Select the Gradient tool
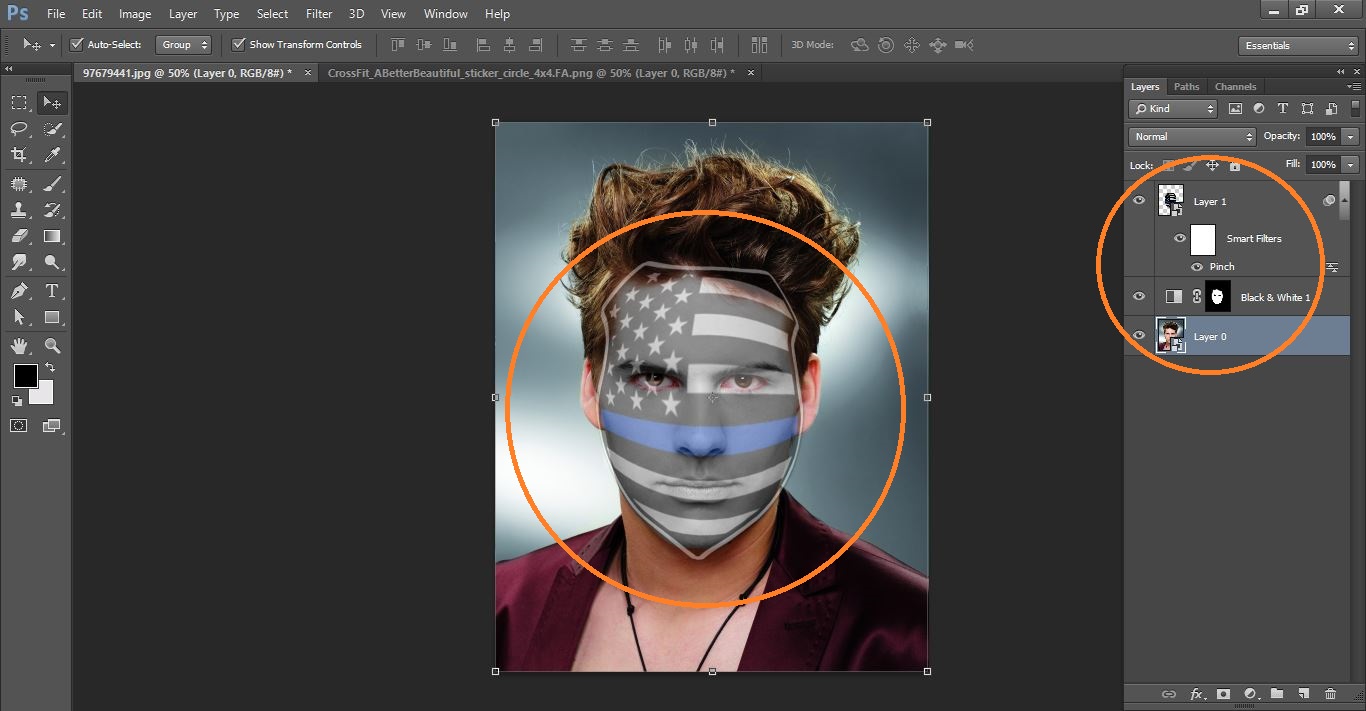The height and width of the screenshot is (711, 1366). pos(52,236)
